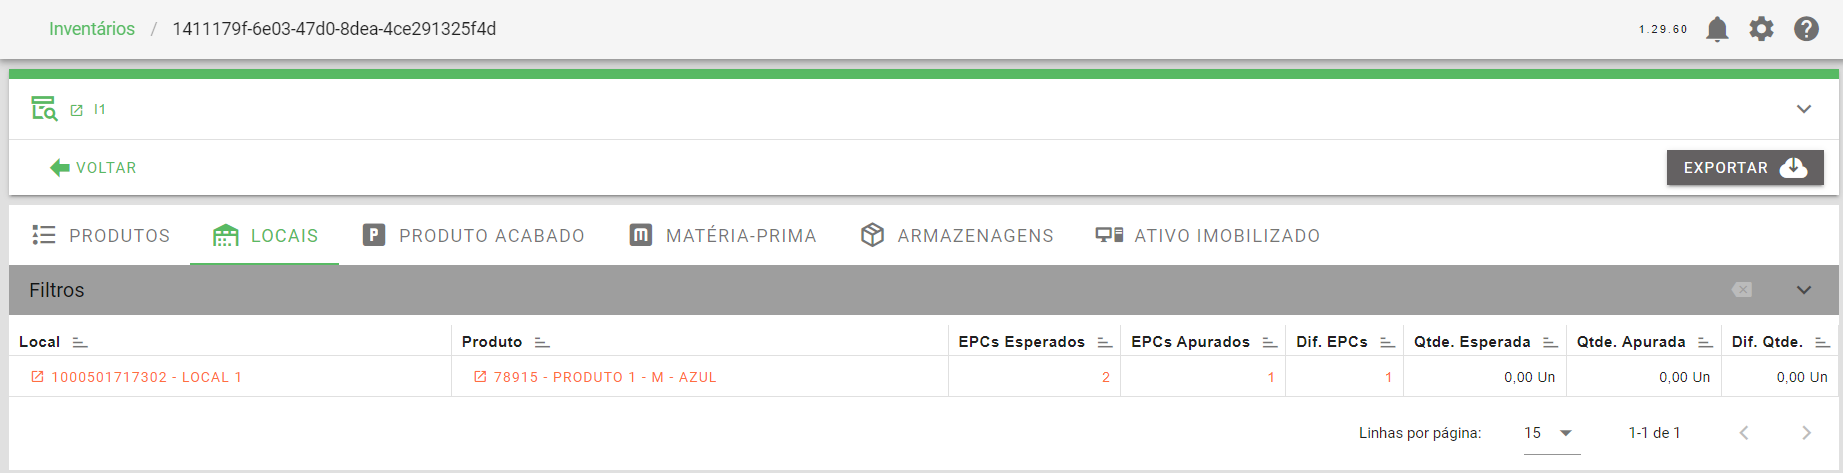Click the help question mark icon

click(1806, 29)
